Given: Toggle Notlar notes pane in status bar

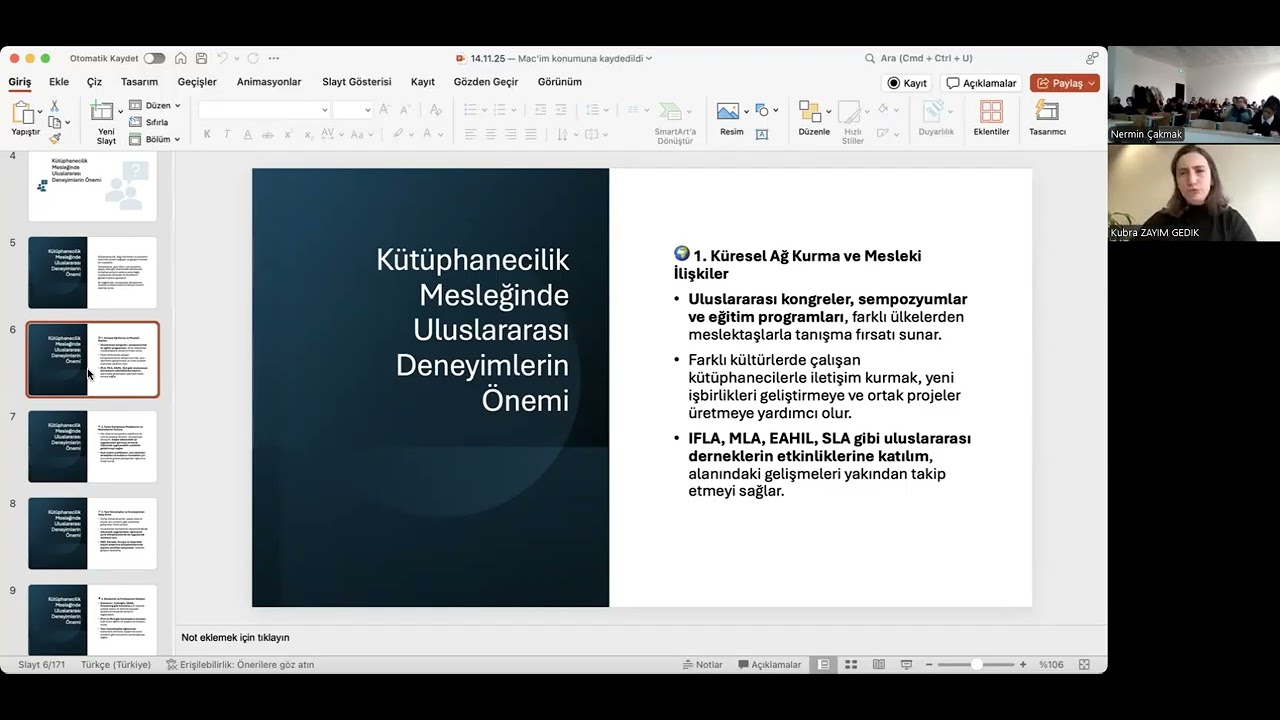Looking at the screenshot, I should point(702,665).
